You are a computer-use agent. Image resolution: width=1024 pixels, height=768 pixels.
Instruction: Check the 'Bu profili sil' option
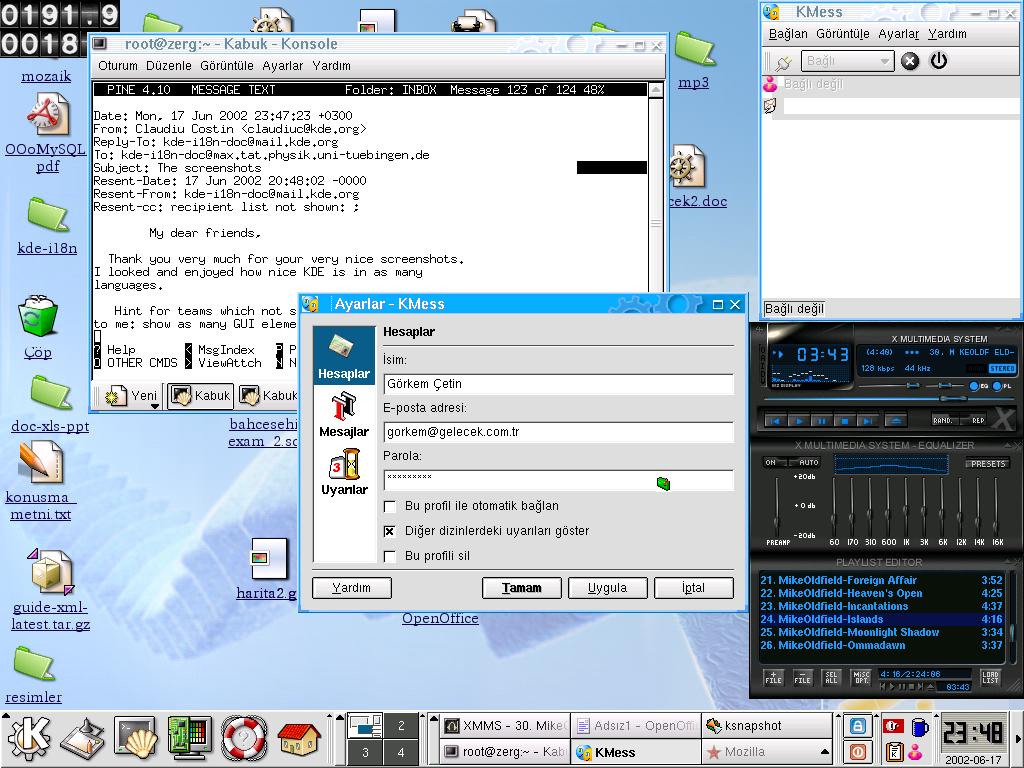(390, 557)
